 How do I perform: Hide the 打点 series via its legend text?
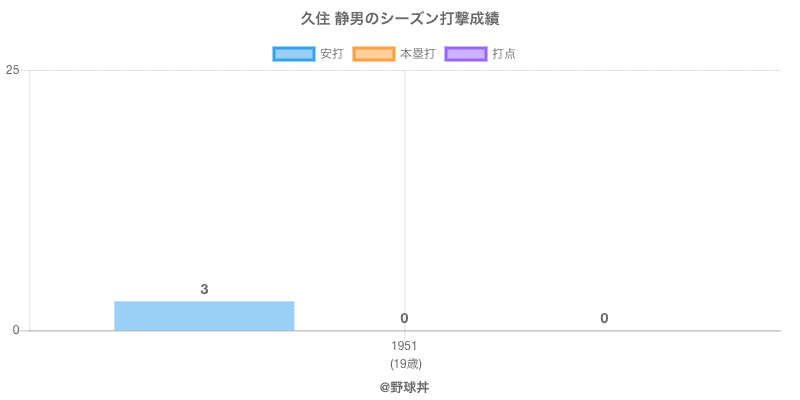coord(504,54)
